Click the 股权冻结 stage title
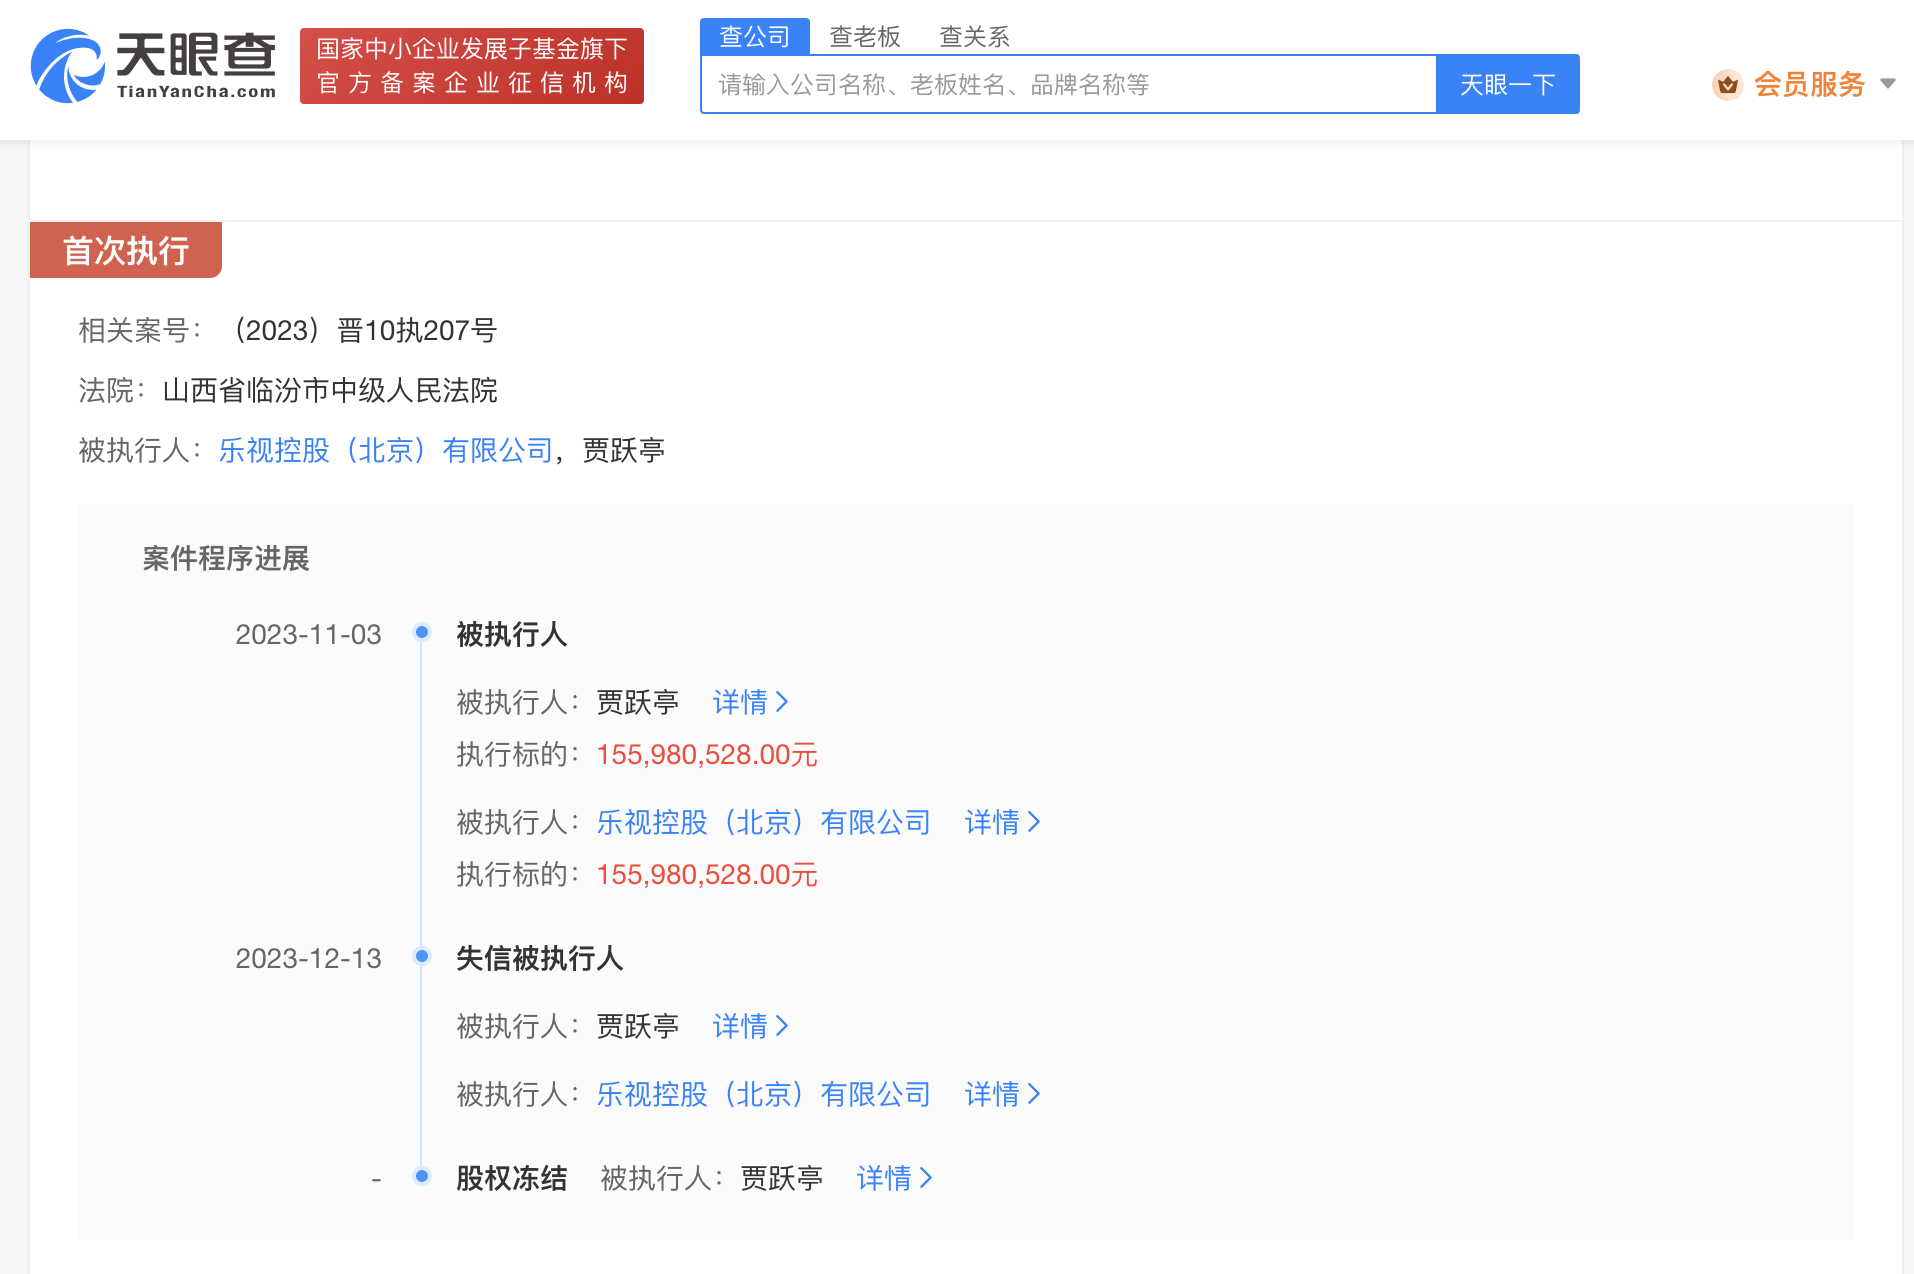 pos(512,1179)
